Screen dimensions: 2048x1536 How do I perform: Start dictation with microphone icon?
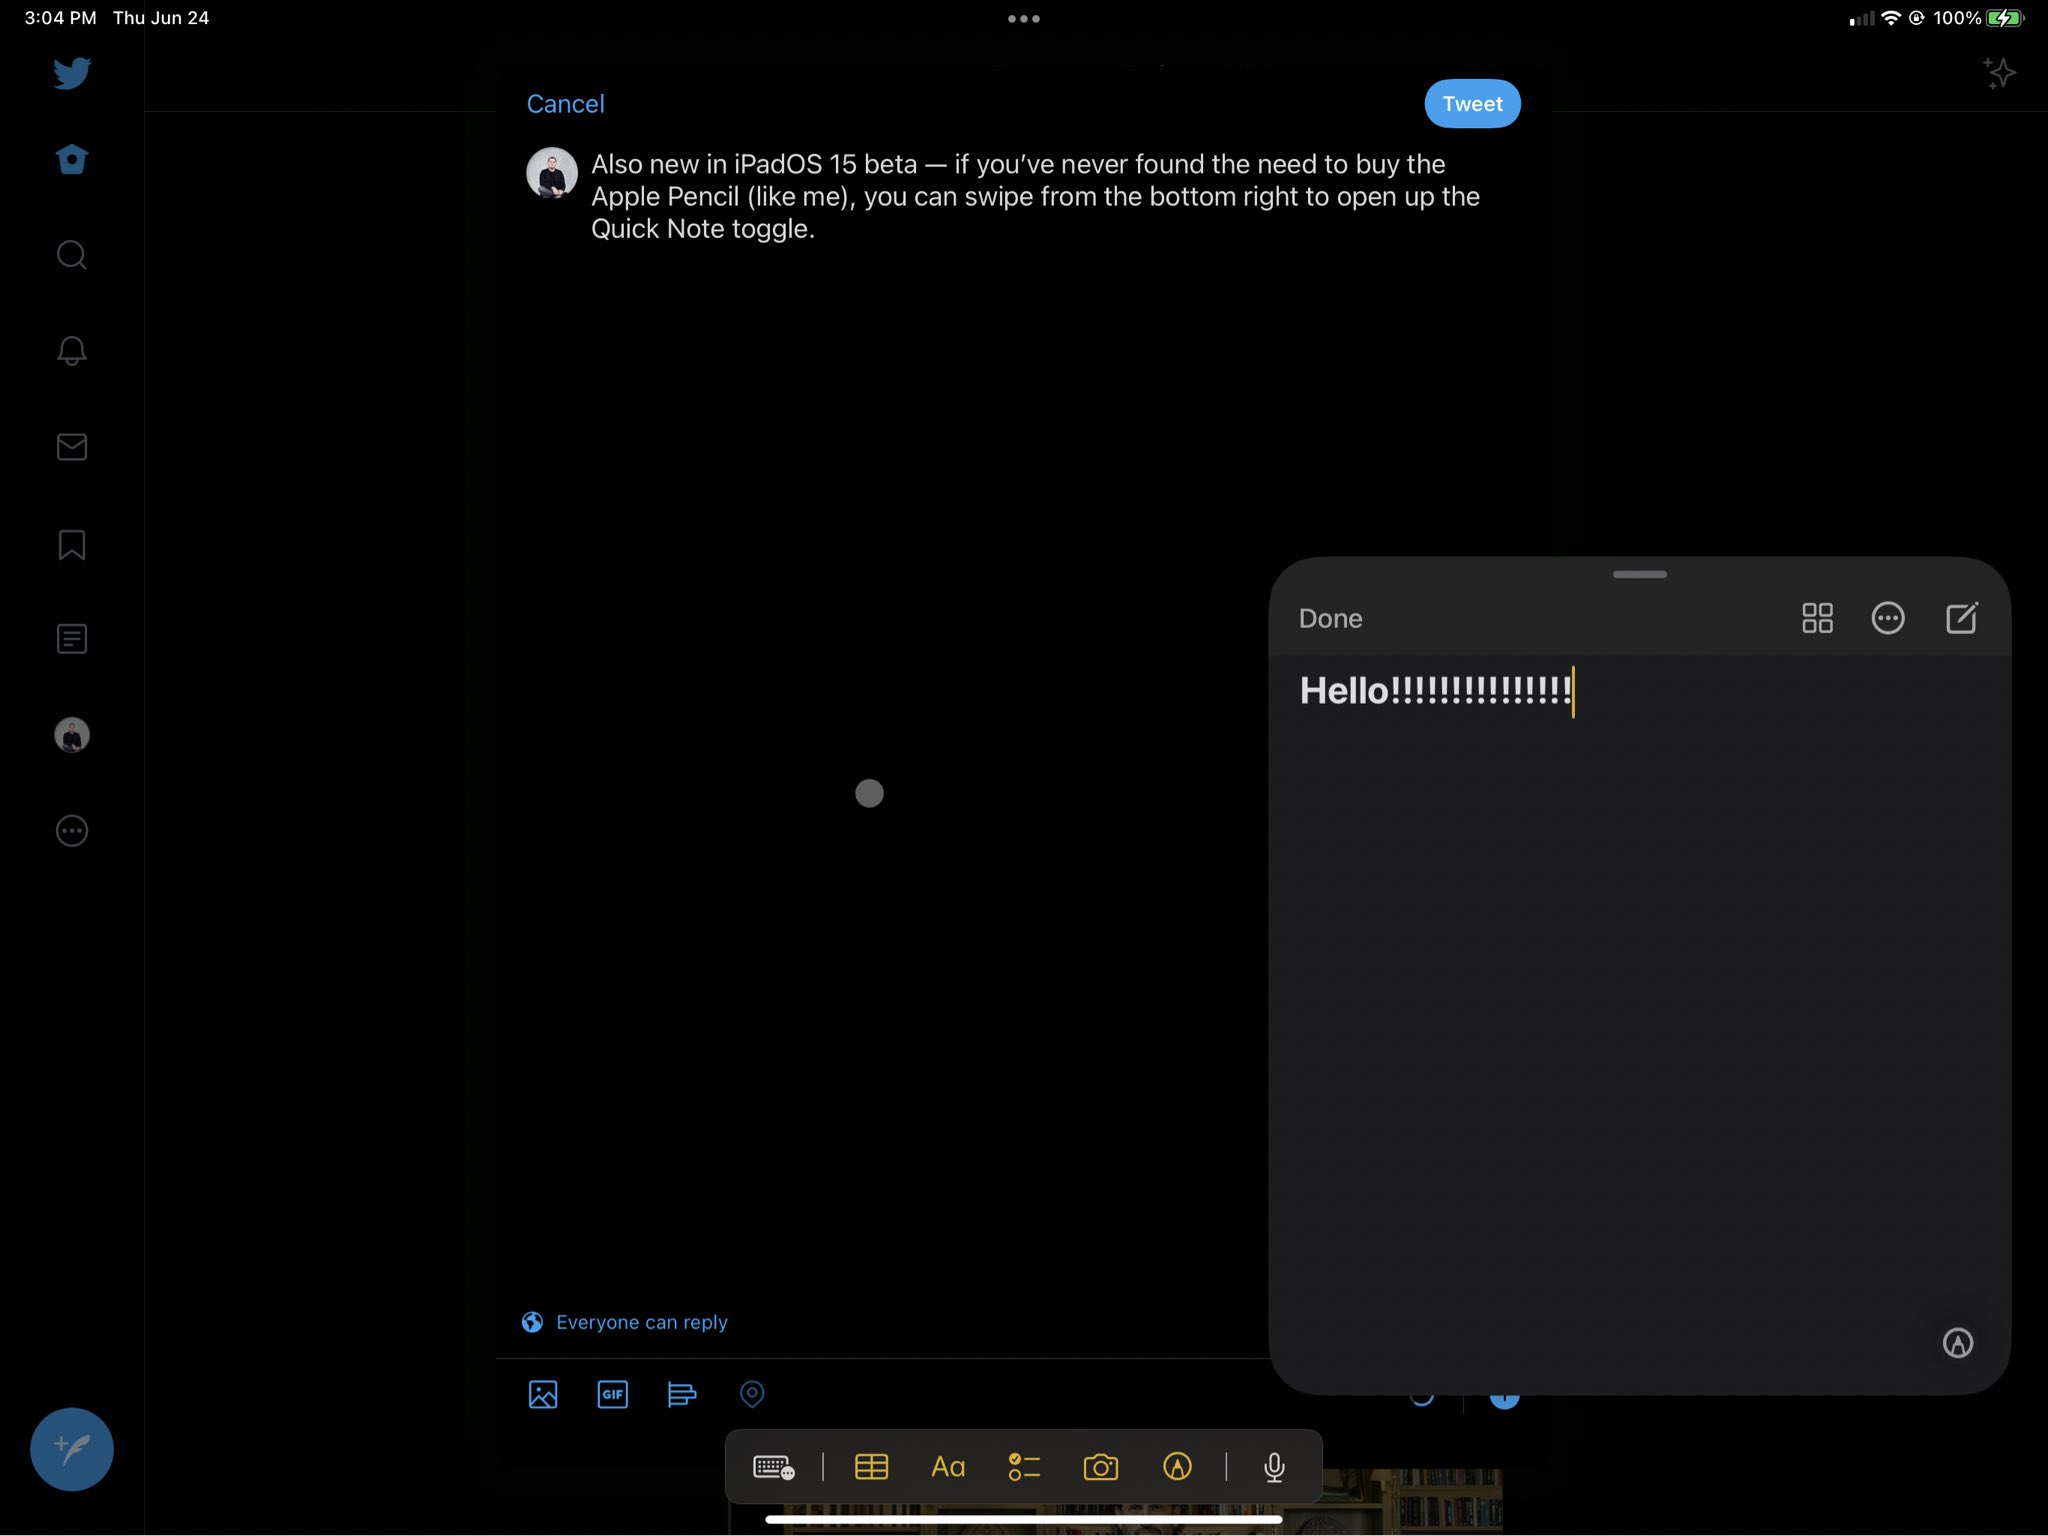point(1274,1467)
